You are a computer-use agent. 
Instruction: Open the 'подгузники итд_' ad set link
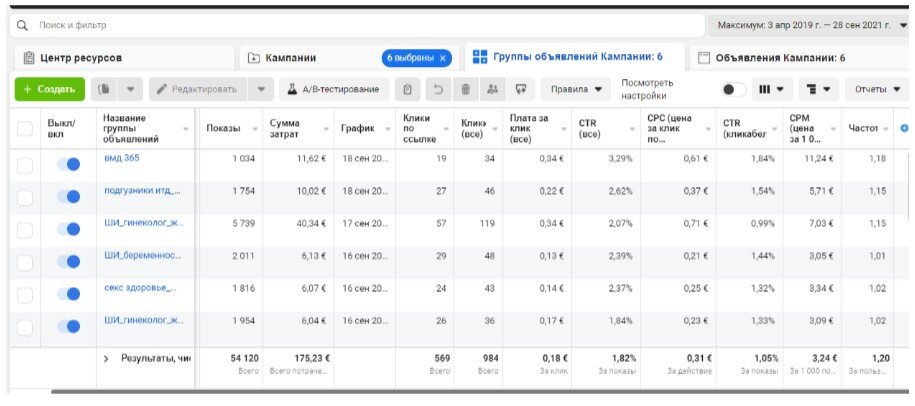click(x=142, y=190)
